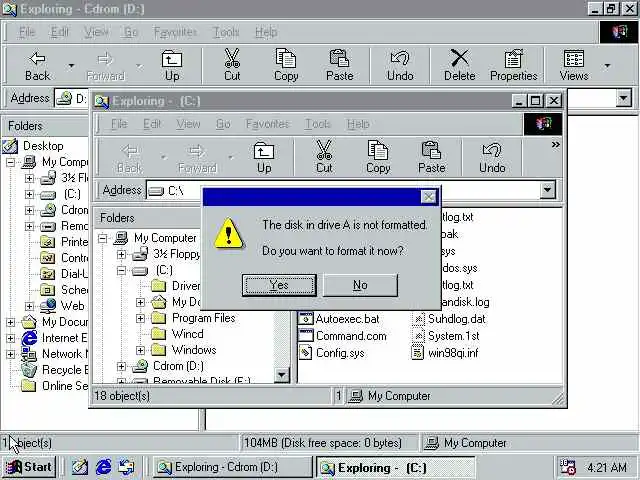
Task: Click Views in the Cdrom D: window toolbar
Action: point(574,66)
